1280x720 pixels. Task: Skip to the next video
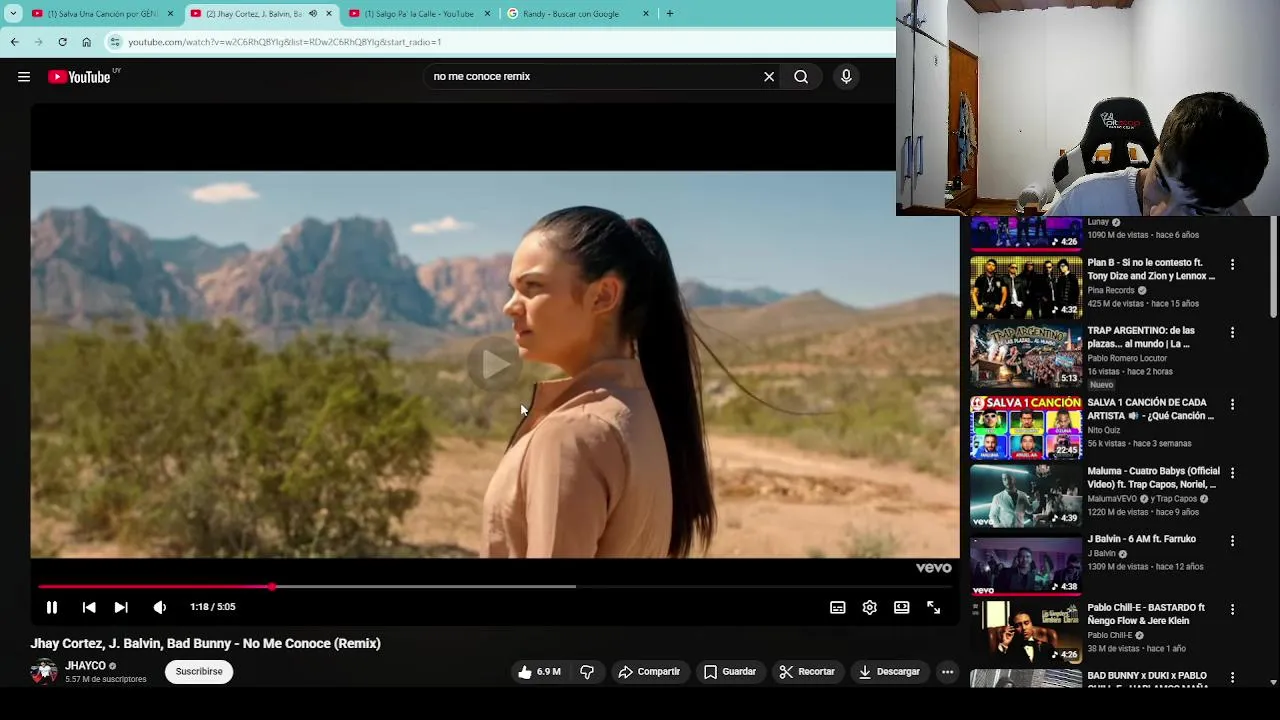(121, 607)
